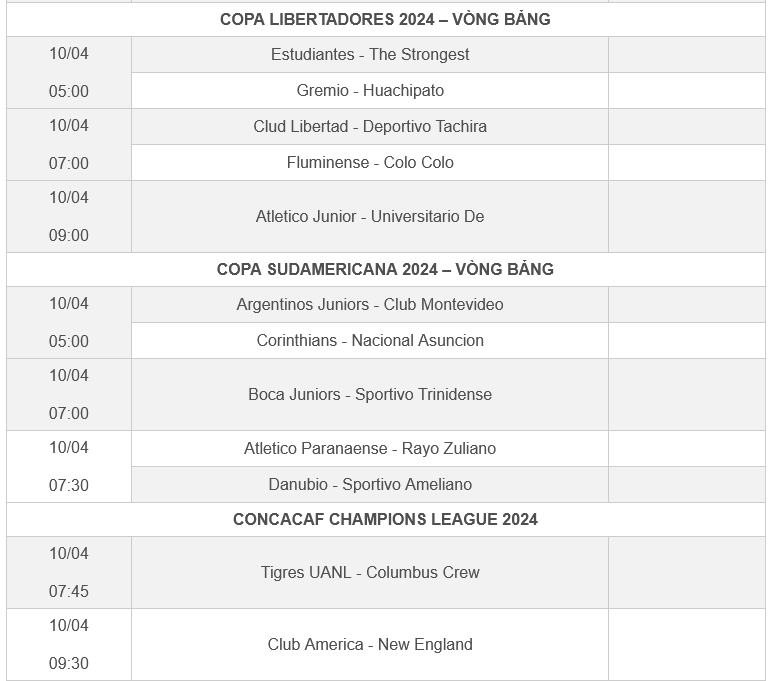
Task: Select Argentinos Juniors - Club Montevideo match
Action: click(370, 304)
